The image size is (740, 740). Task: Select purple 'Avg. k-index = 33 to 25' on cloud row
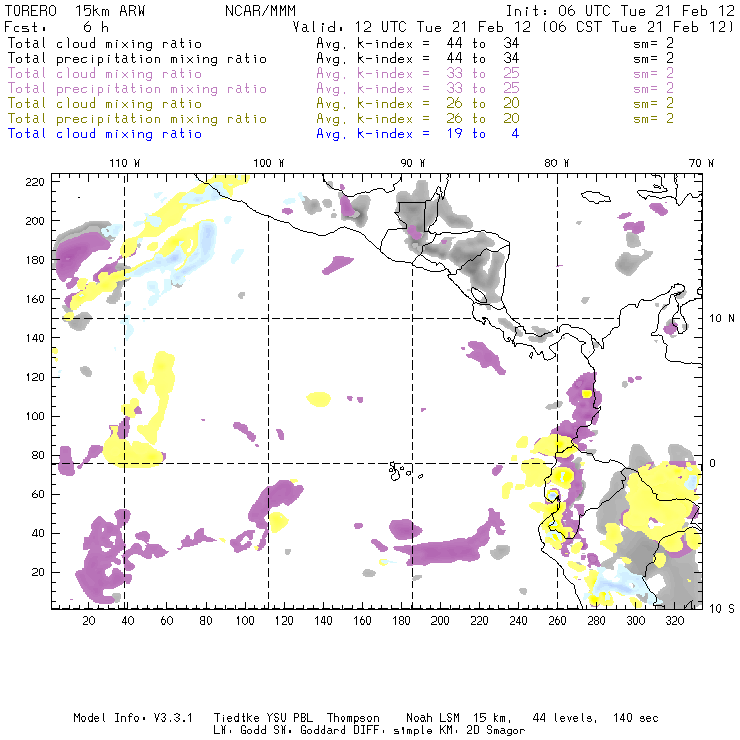tap(418, 74)
